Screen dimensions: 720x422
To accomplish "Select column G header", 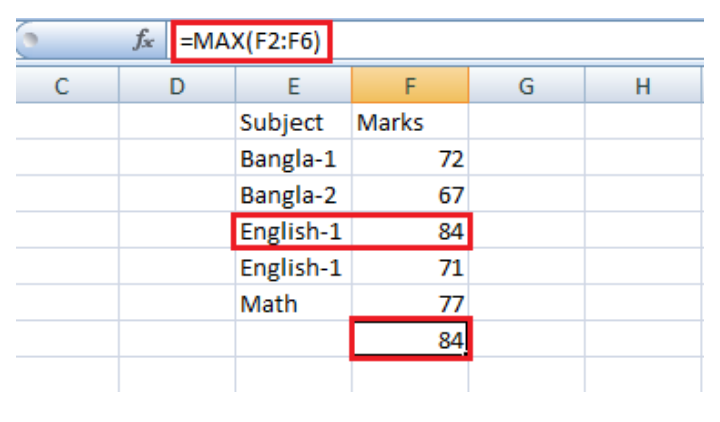I will click(526, 88).
